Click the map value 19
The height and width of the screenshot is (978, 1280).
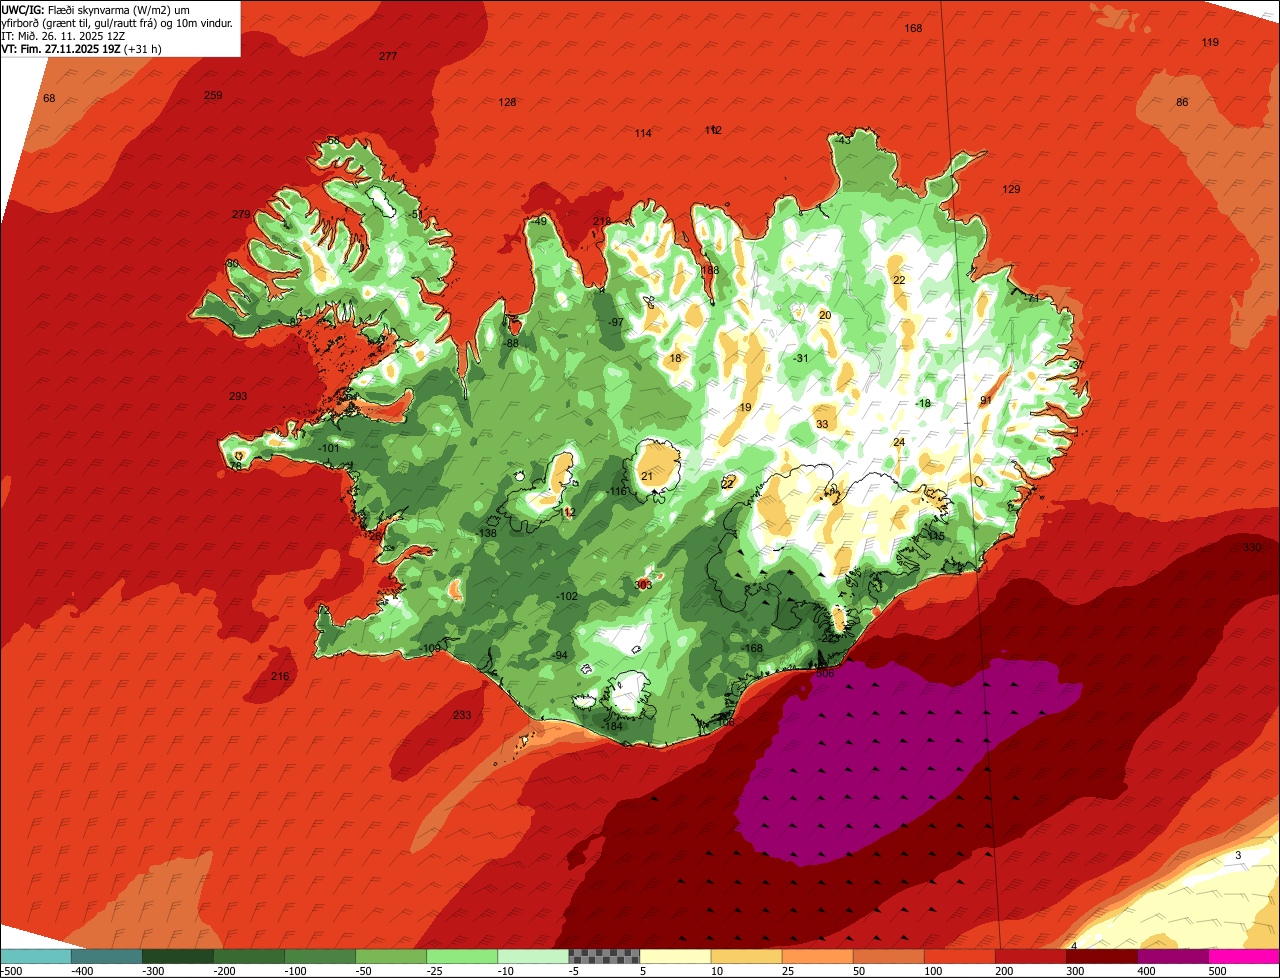(x=745, y=407)
